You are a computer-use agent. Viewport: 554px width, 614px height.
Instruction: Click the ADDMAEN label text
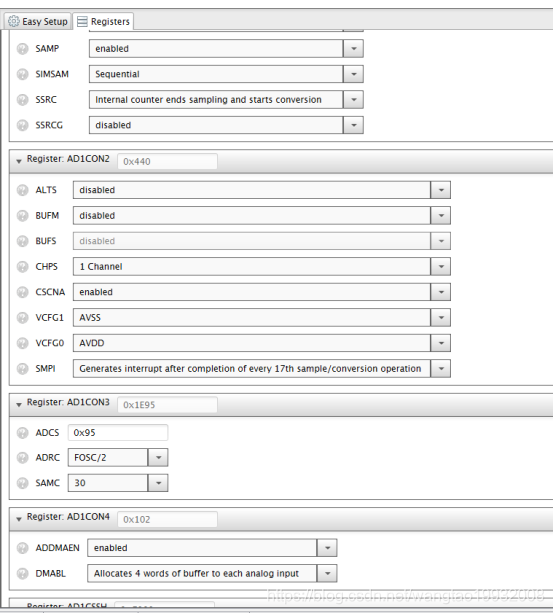click(x=57, y=548)
